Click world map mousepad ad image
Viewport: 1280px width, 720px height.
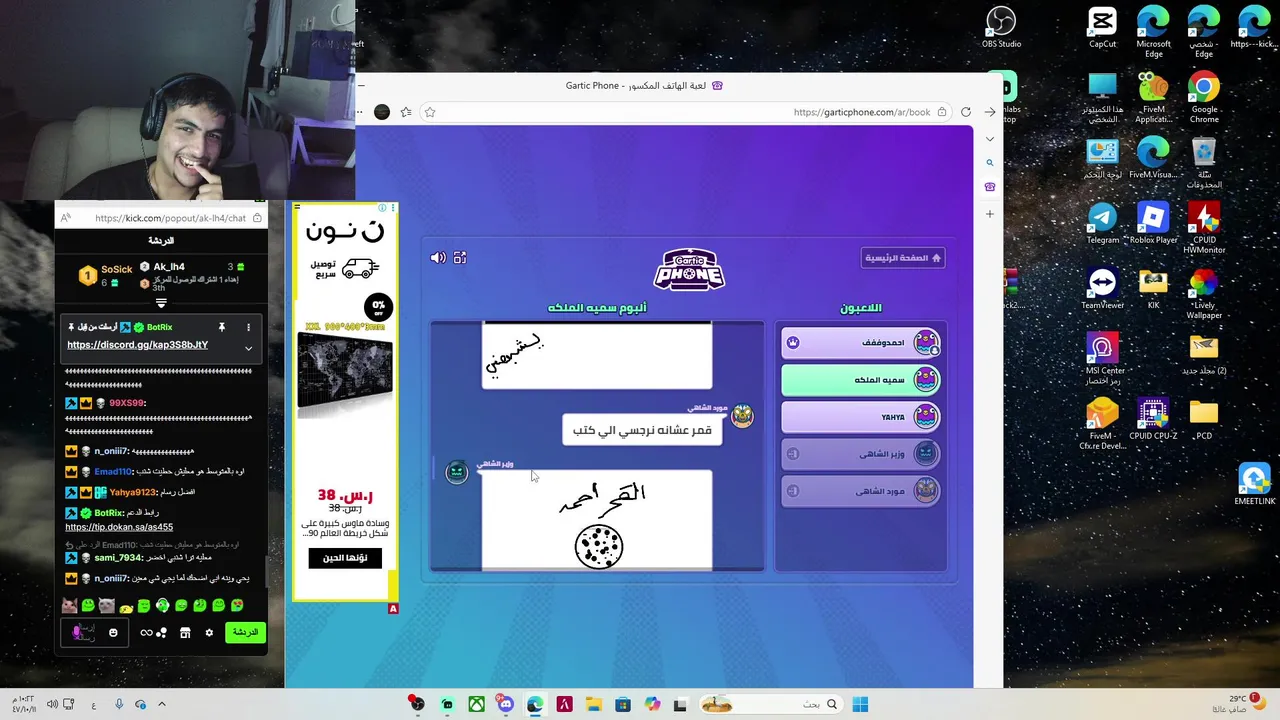[x=345, y=377]
